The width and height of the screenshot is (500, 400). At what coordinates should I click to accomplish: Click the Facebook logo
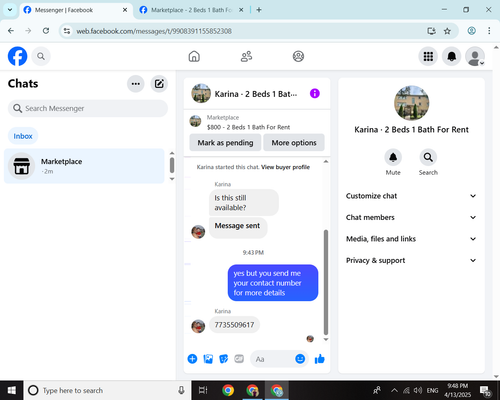(x=17, y=56)
